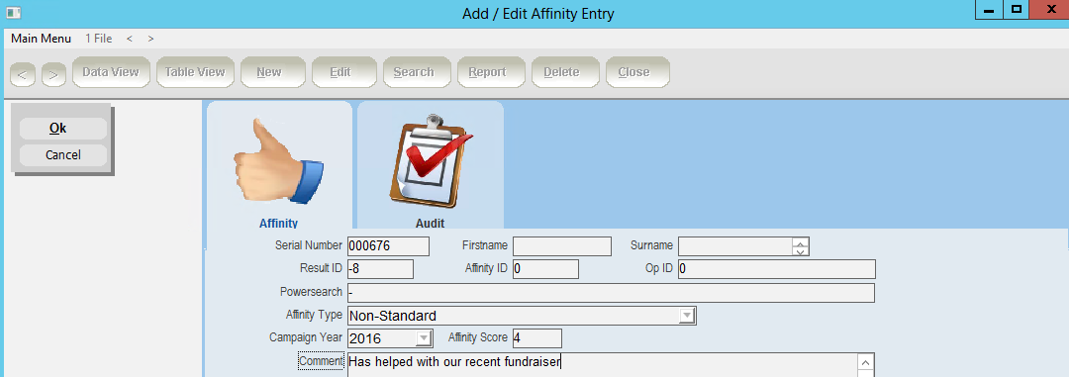The image size is (1069, 377).
Task: Switch to Table View
Action: [x=195, y=72]
